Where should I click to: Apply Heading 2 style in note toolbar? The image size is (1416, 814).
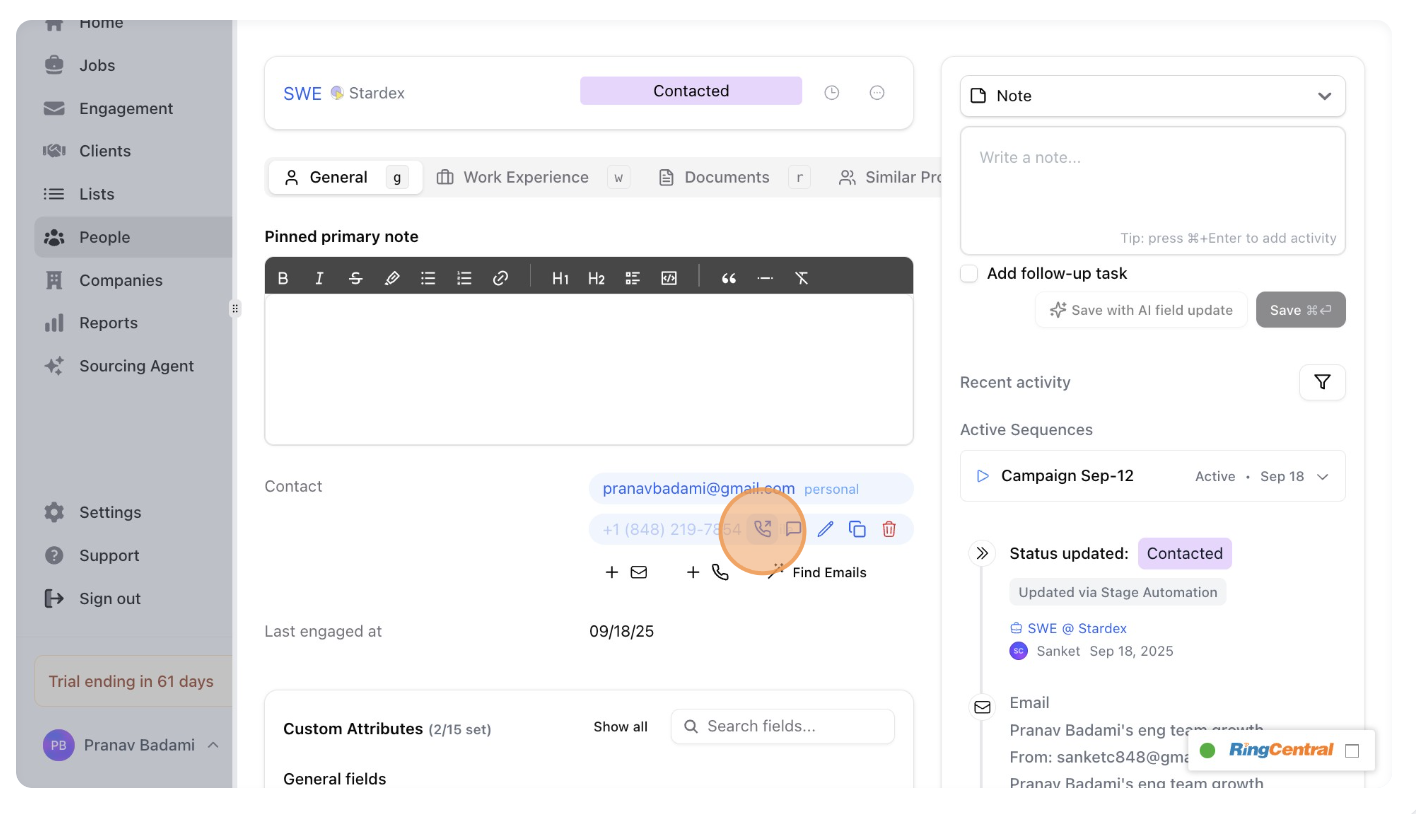[596, 278]
